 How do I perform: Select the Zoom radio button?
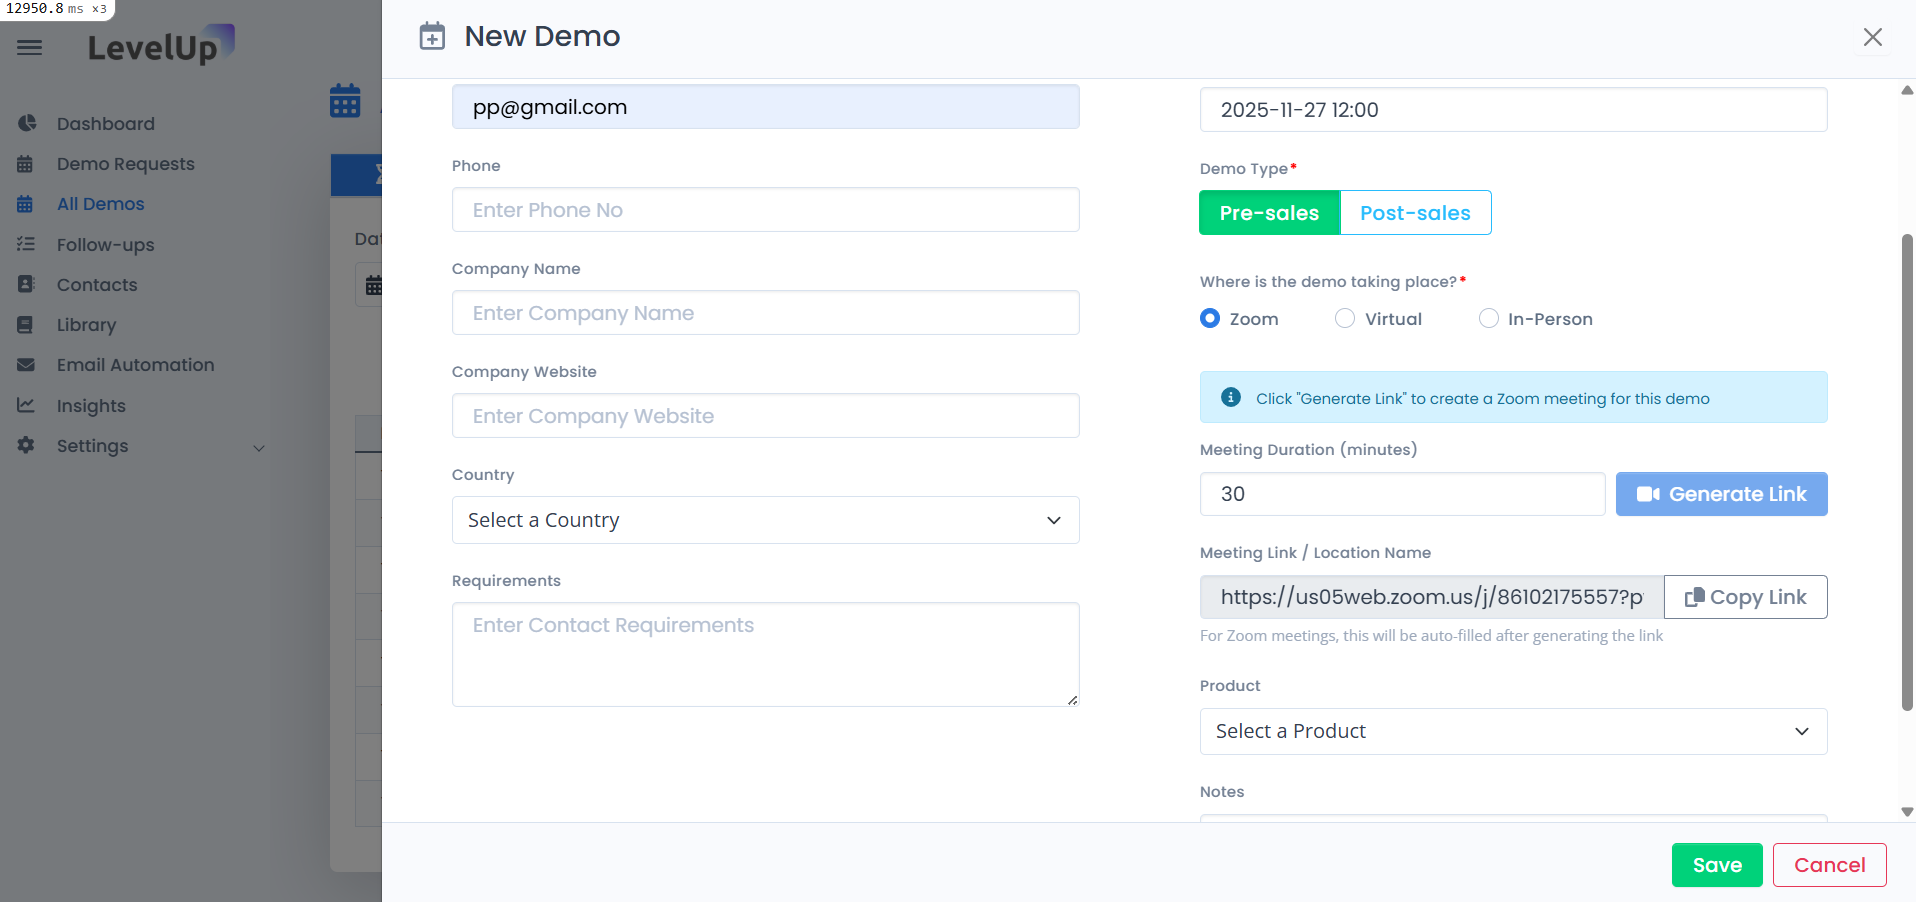[x=1210, y=318]
